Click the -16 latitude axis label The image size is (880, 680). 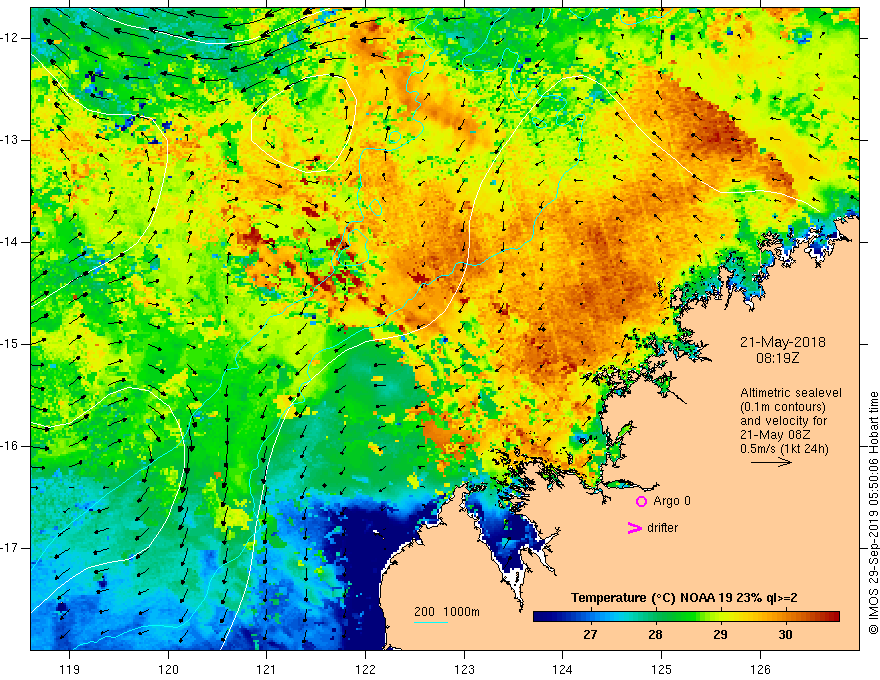[x=11, y=446]
